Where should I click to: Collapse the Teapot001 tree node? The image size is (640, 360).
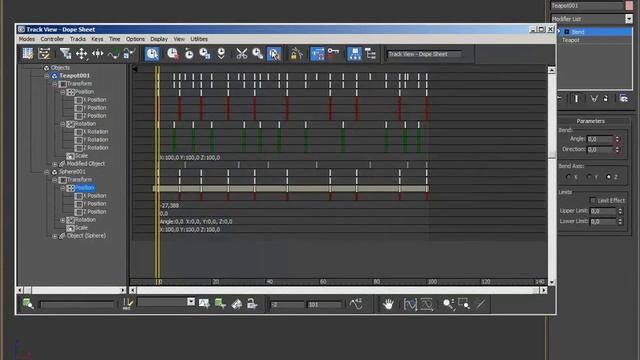point(47,76)
